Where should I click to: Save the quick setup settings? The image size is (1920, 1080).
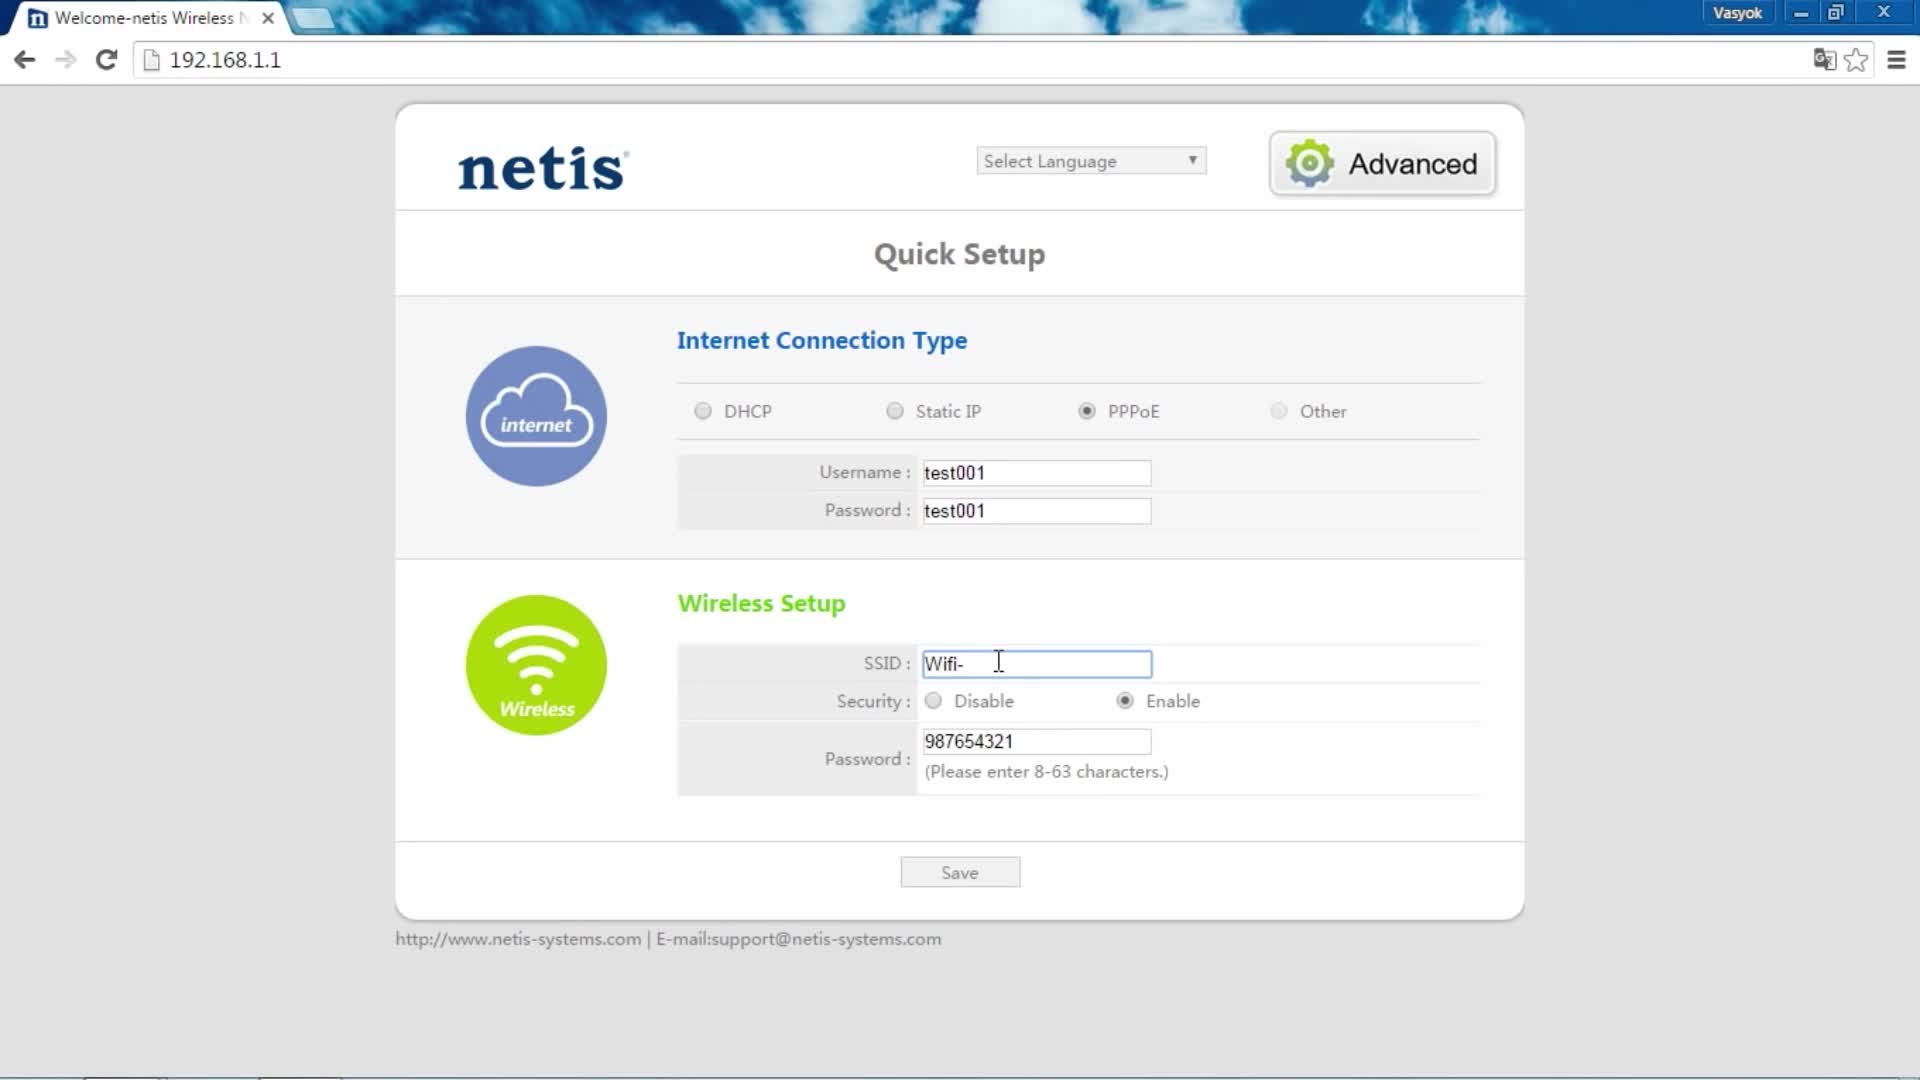point(960,872)
